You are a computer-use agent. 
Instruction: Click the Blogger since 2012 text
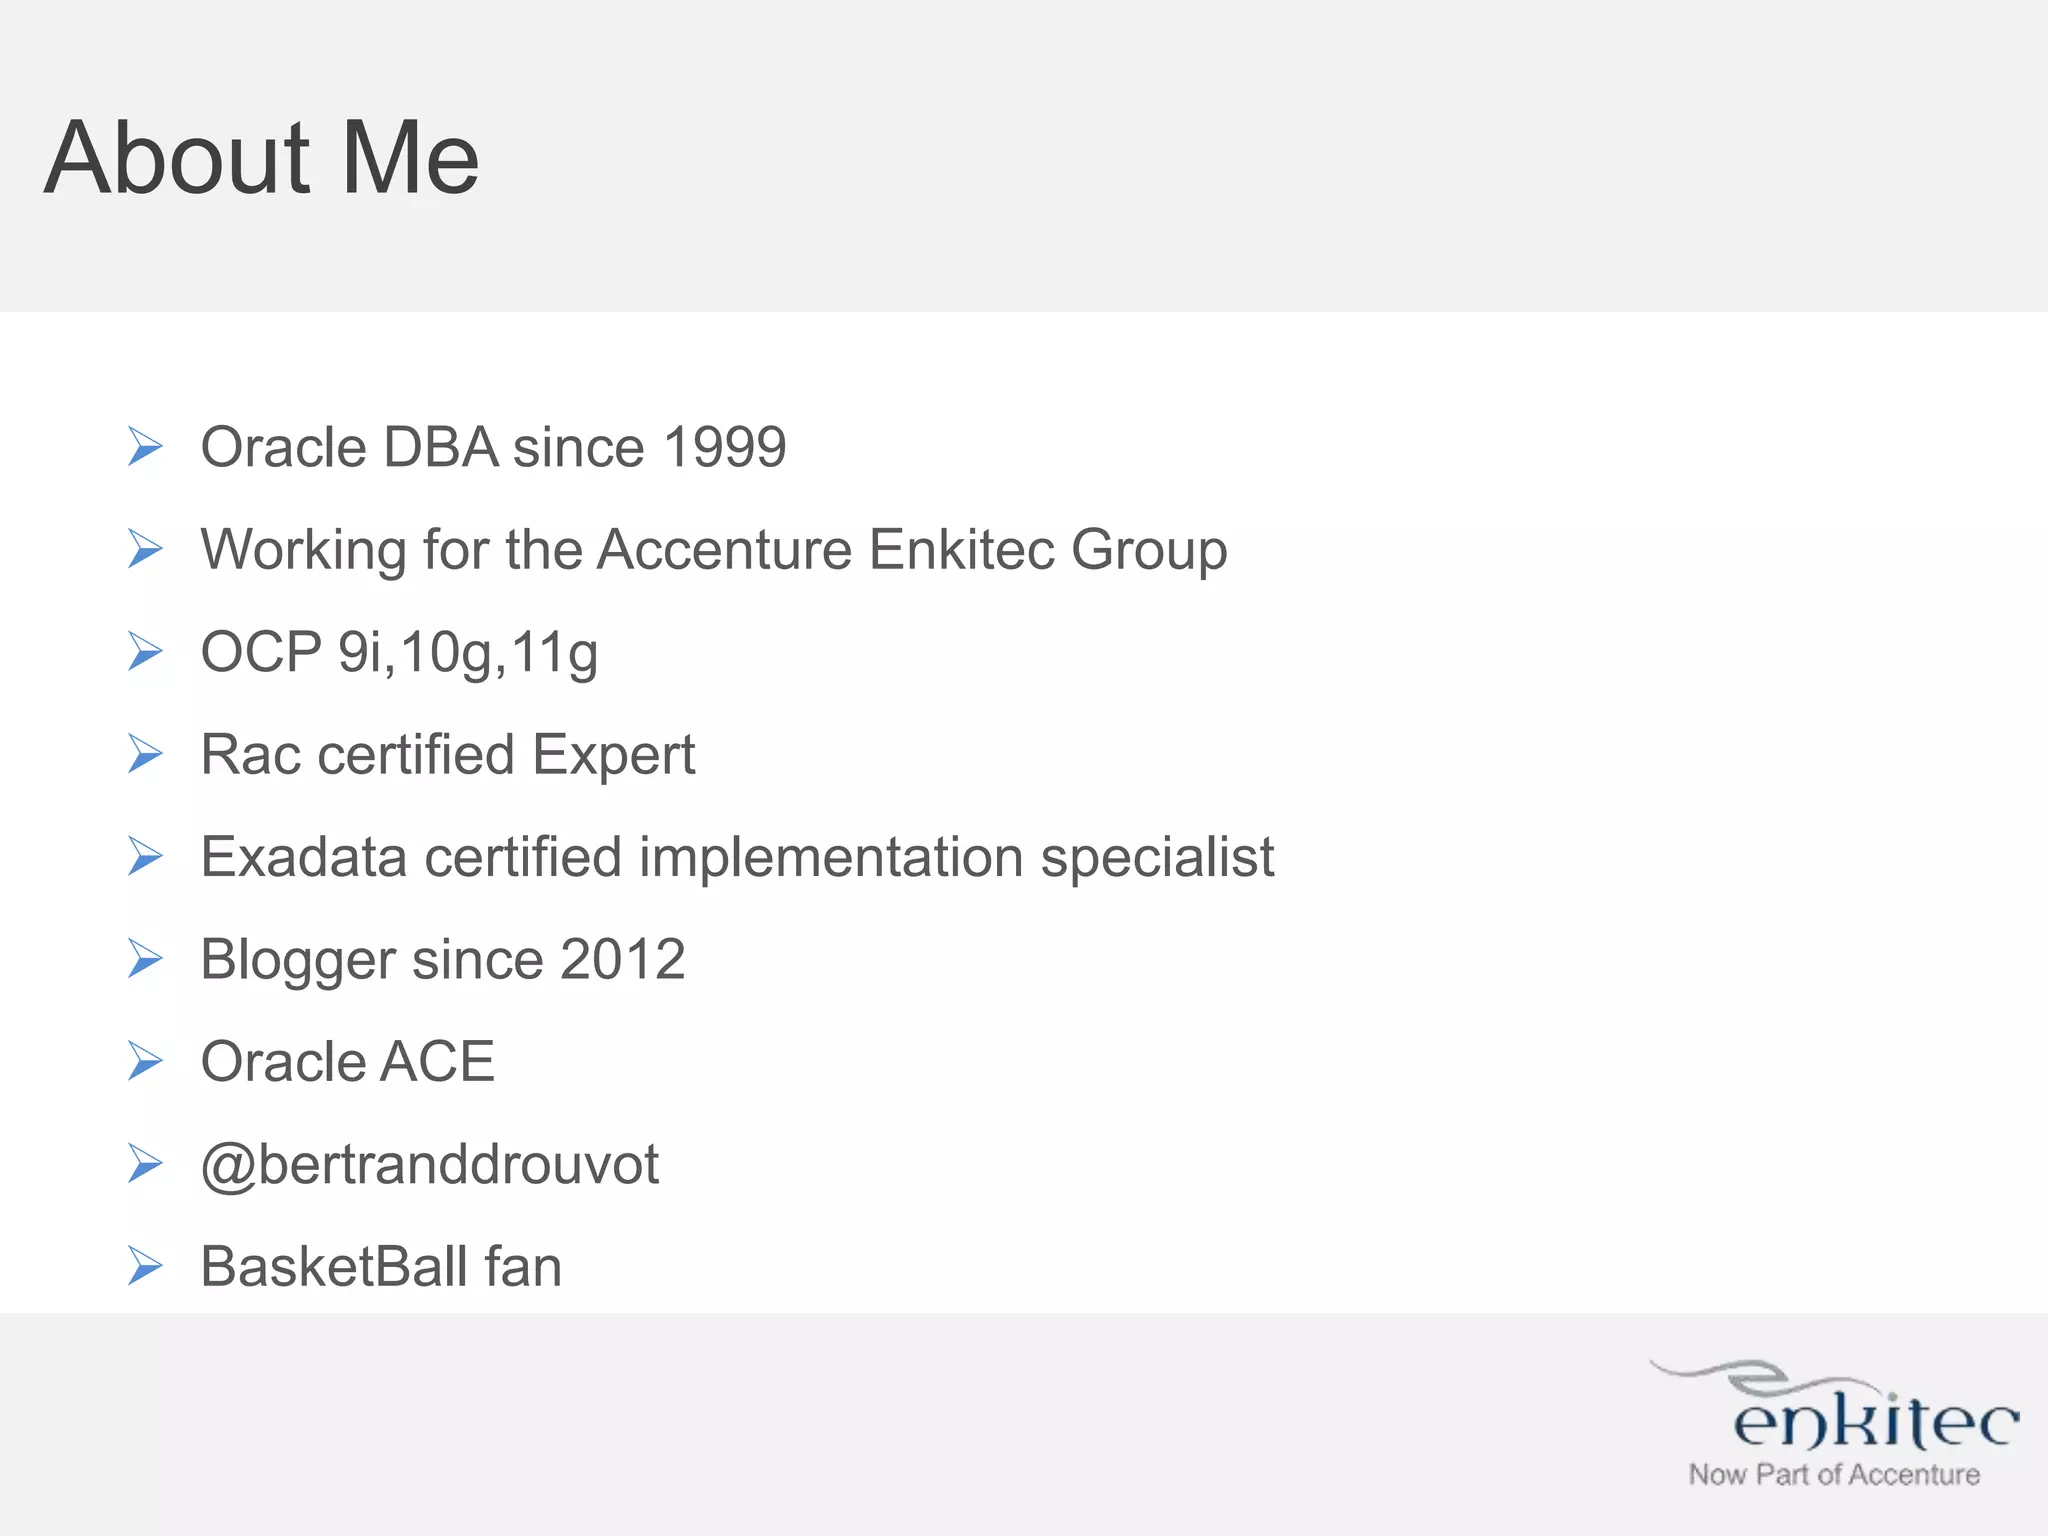(x=442, y=960)
